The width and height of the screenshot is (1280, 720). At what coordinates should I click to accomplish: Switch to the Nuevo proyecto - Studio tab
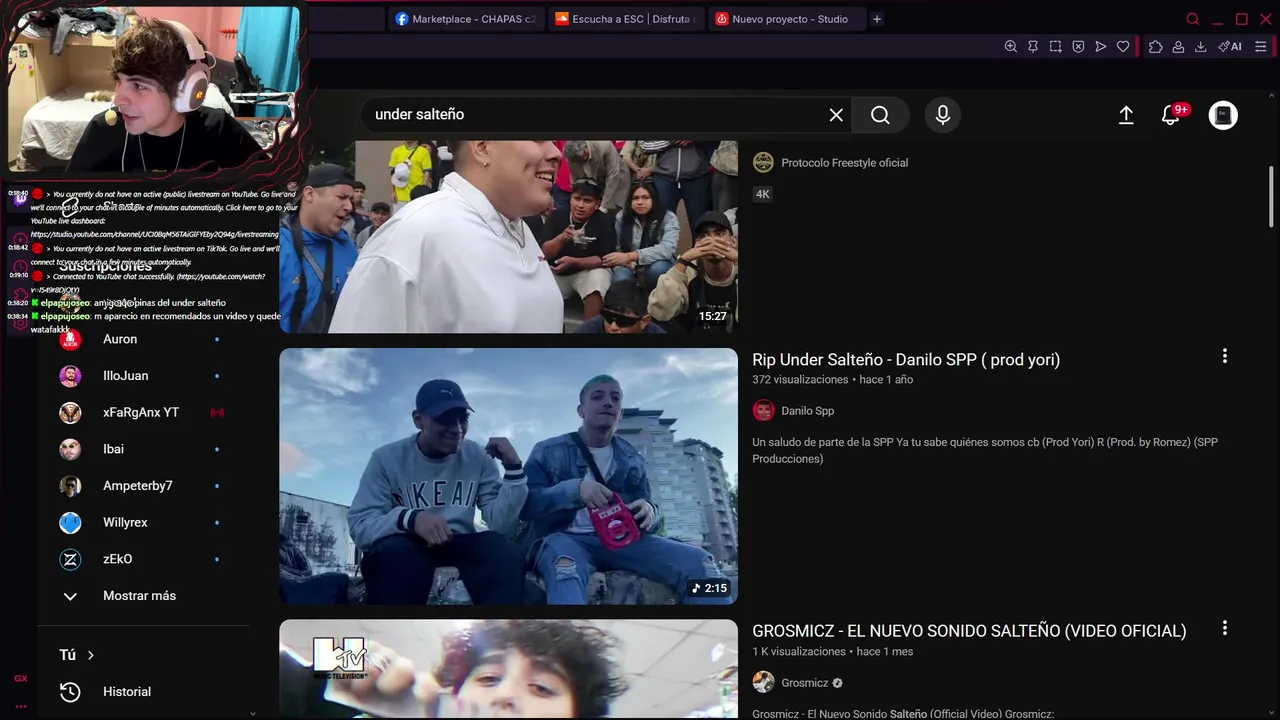pyautogui.click(x=786, y=19)
